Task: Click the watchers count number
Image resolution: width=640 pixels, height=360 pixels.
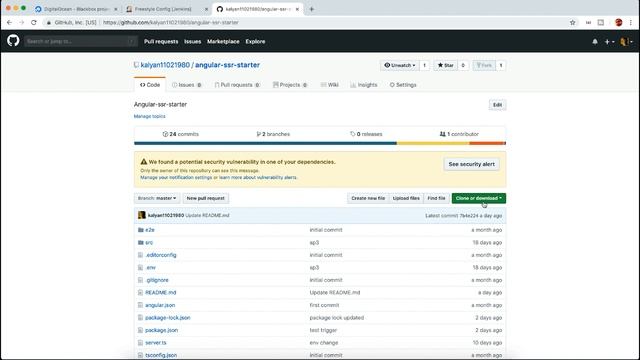Action: (x=424, y=65)
